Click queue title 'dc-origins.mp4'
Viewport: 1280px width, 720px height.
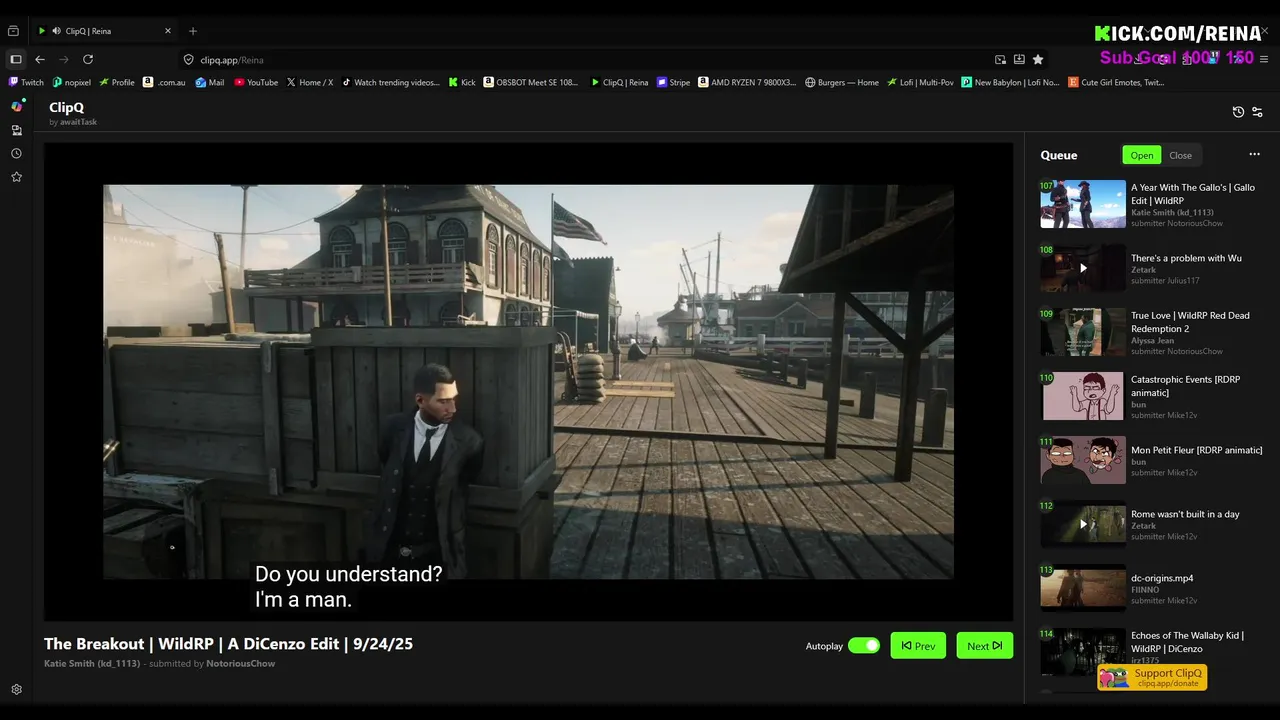click(x=1162, y=578)
